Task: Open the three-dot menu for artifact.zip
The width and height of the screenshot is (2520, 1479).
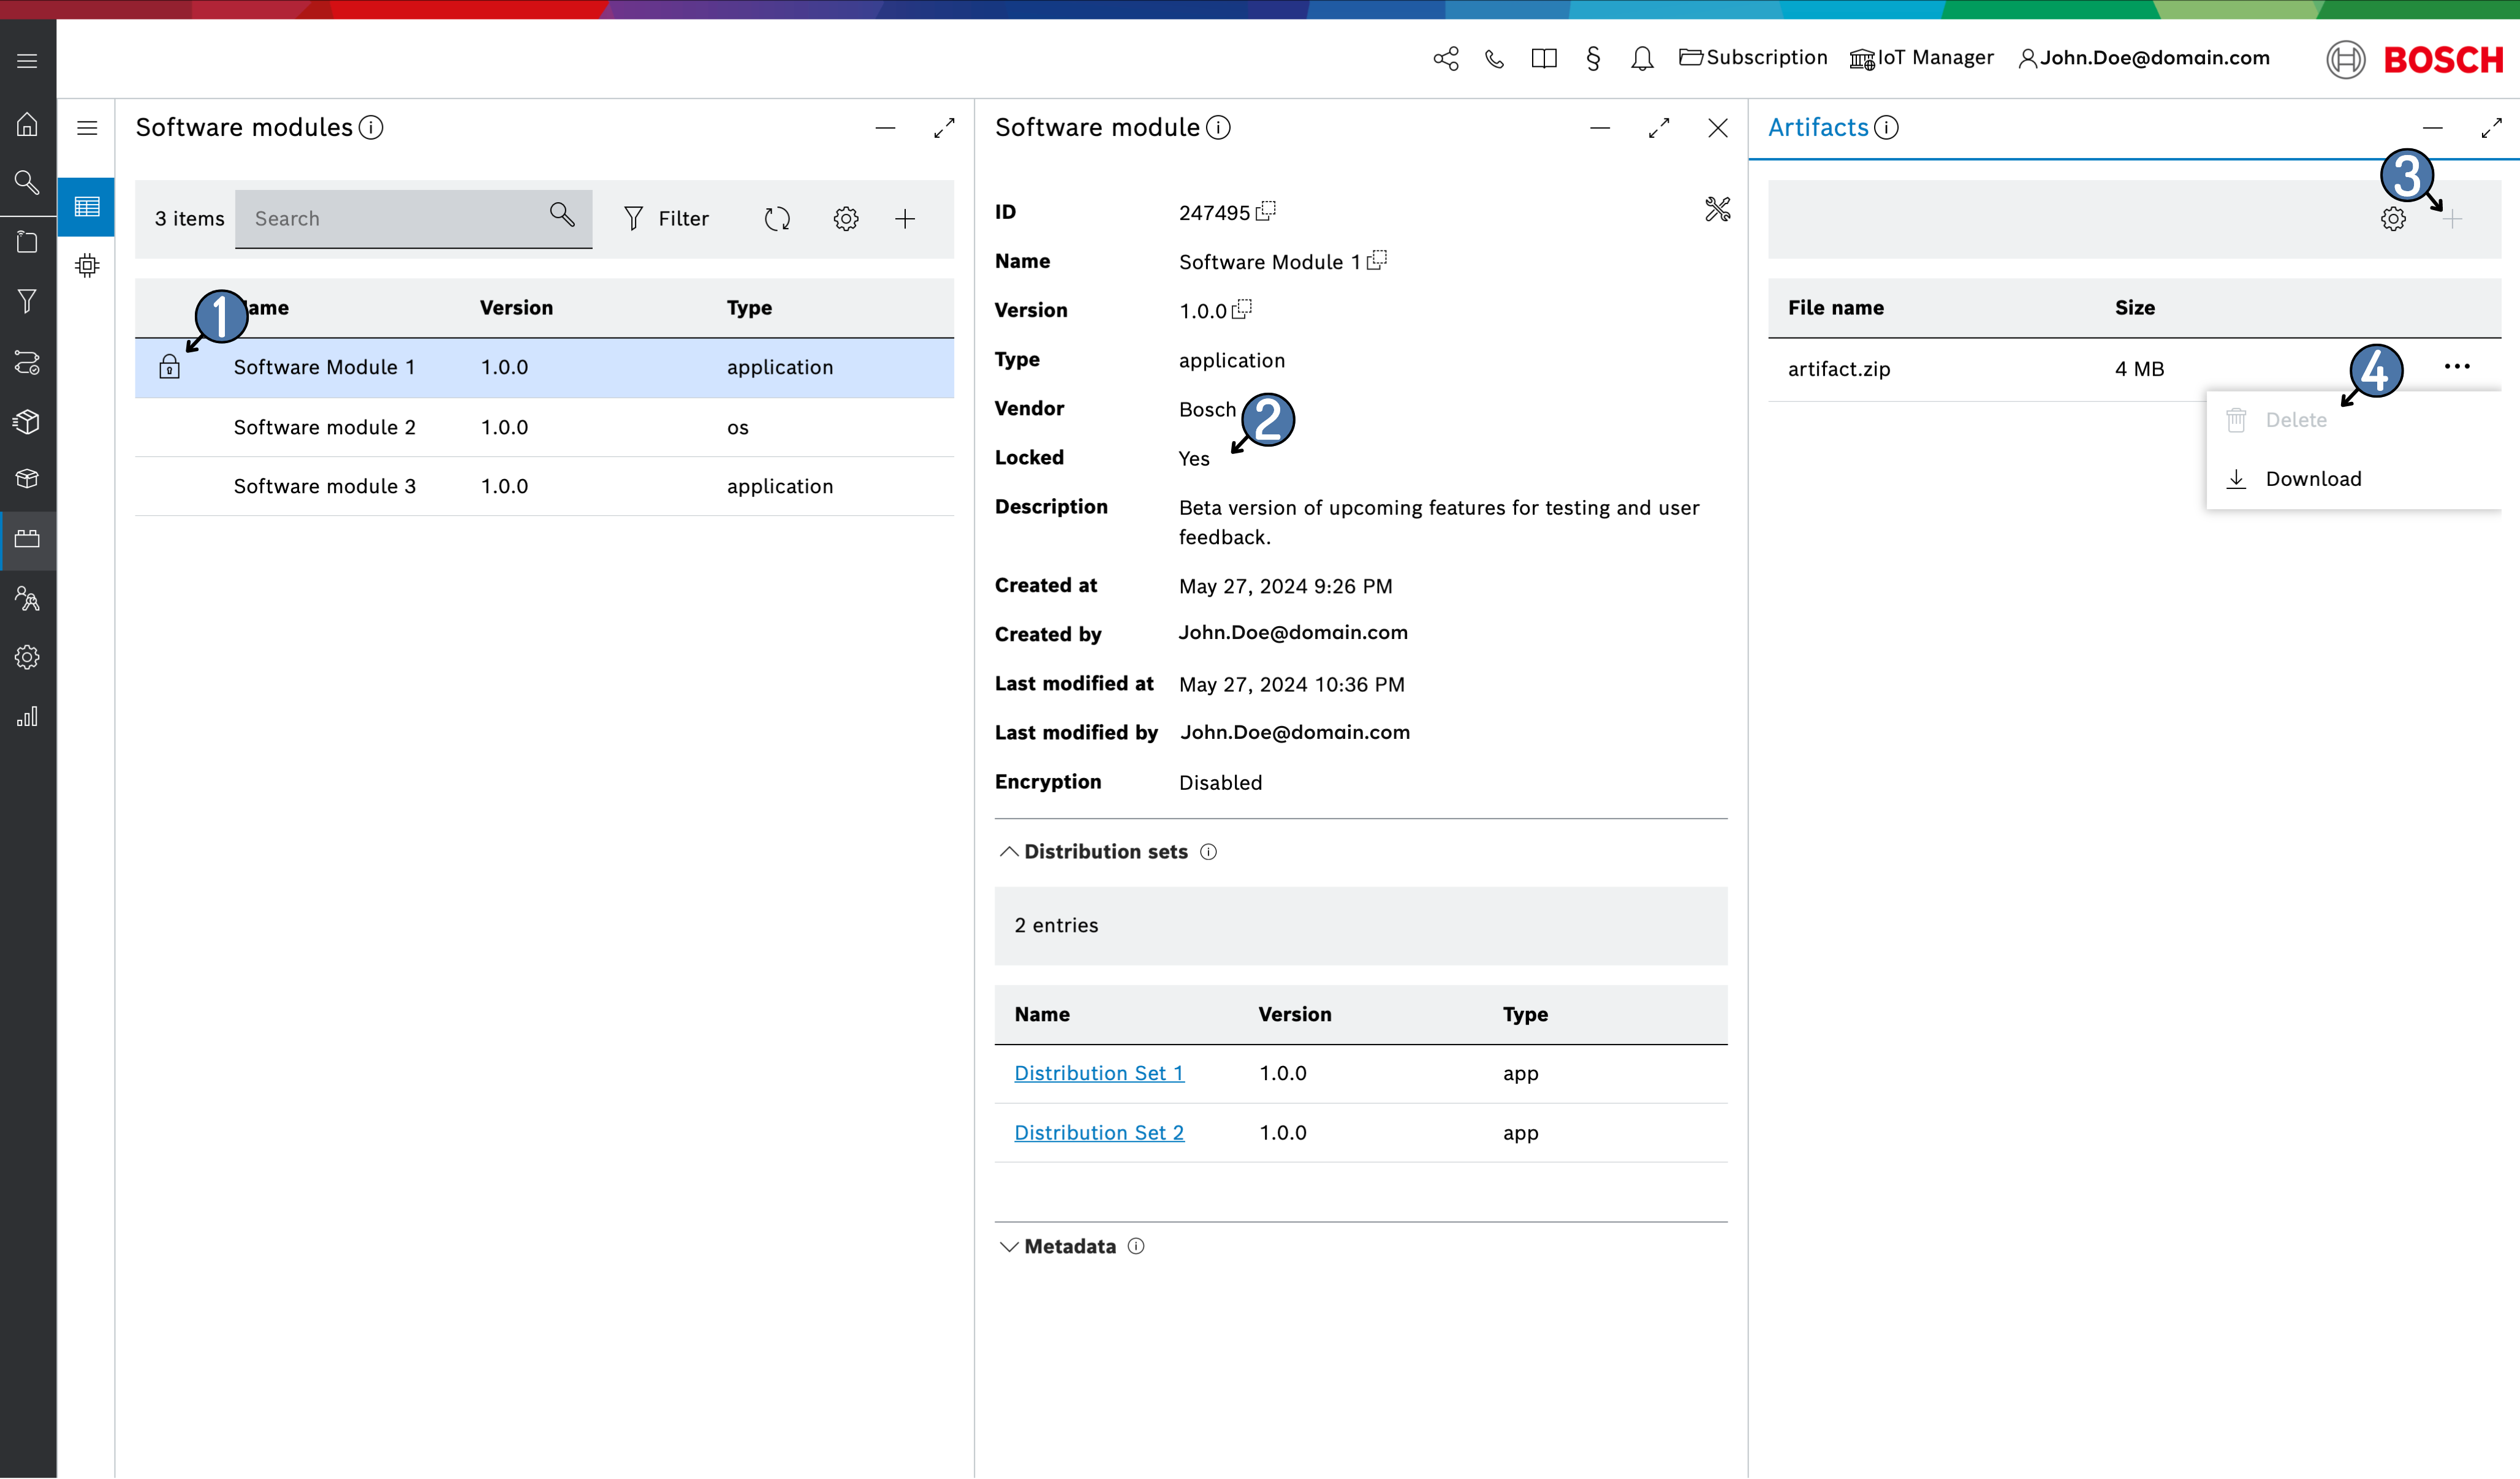Action: pos(2456,367)
